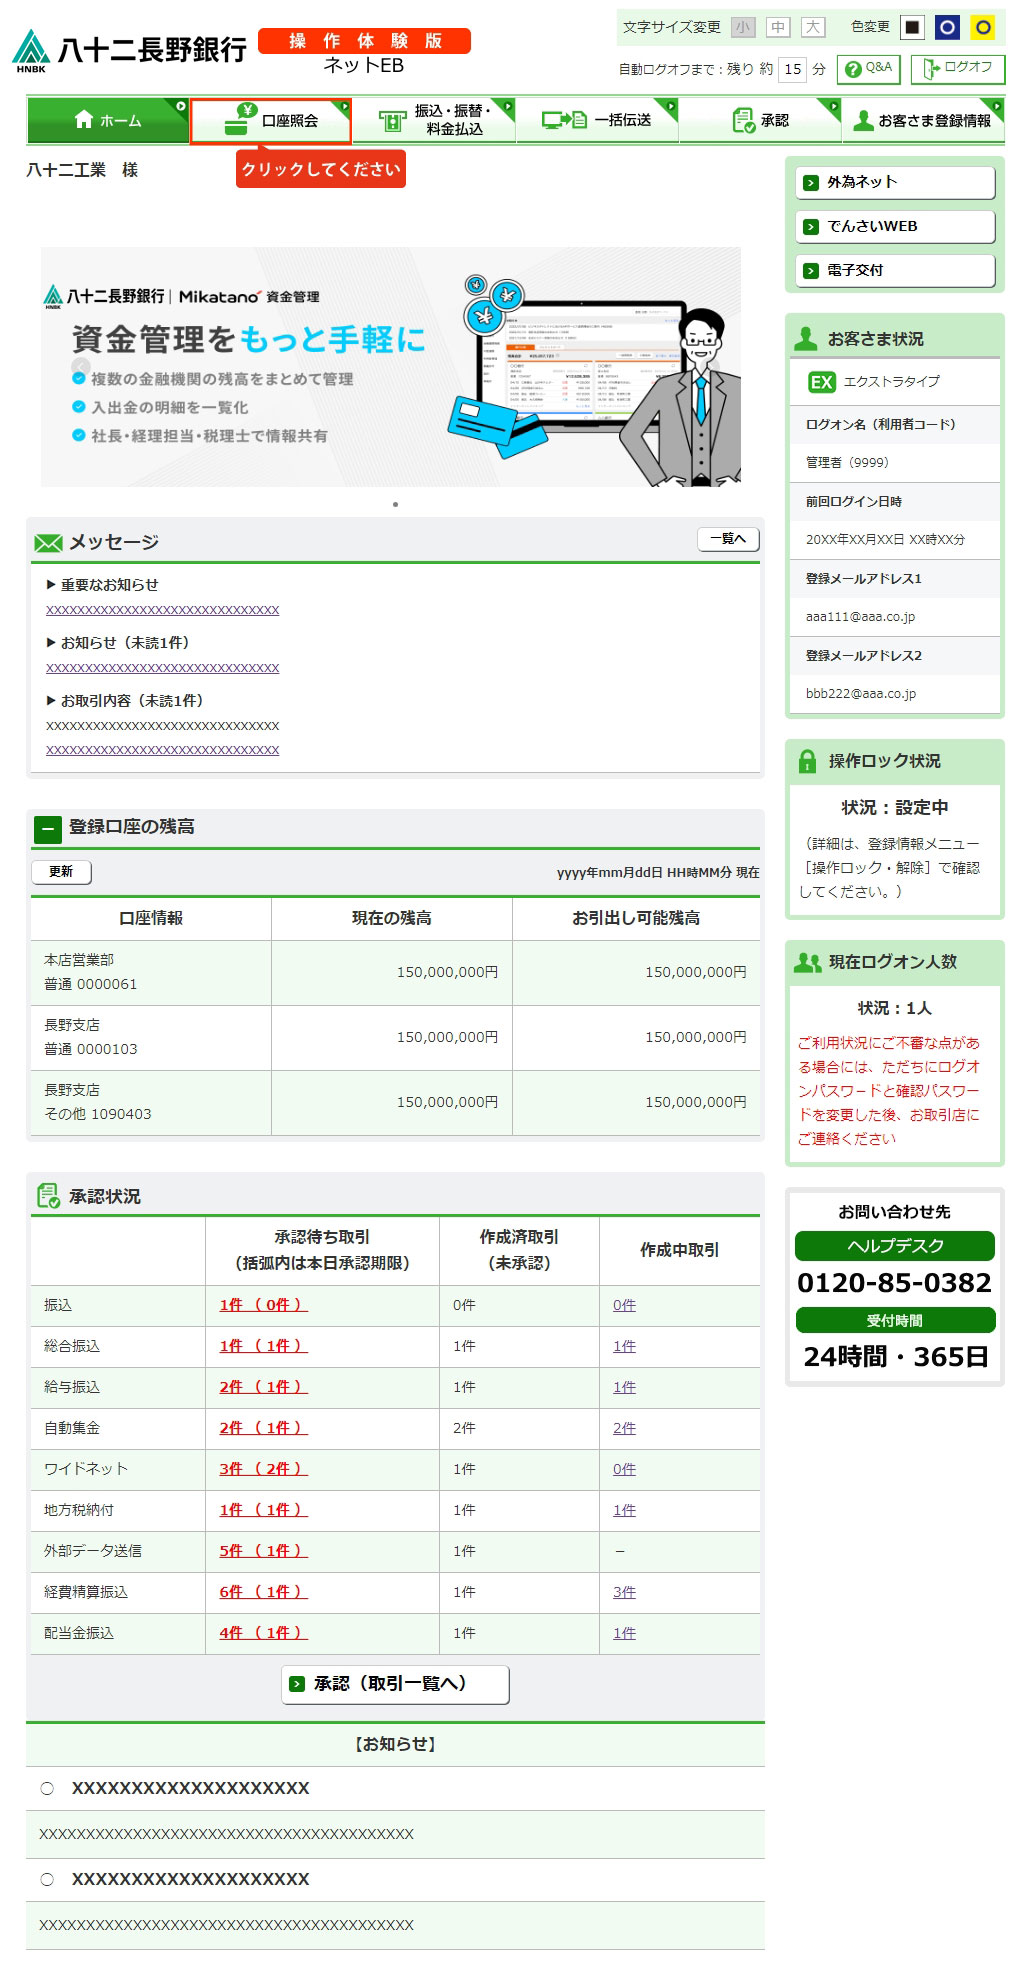This screenshot has height=1974, width=1022.
Task: Click the Mikatano 資金管理 banner
Action: pyautogui.click(x=390, y=367)
